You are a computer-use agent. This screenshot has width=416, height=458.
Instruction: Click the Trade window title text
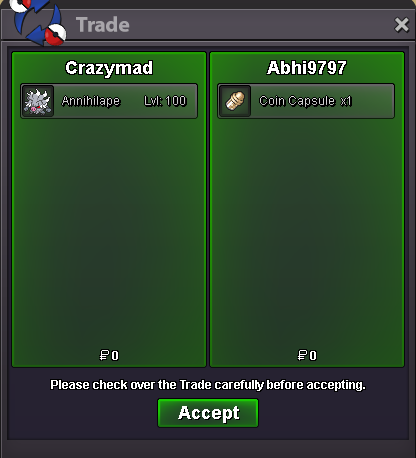(103, 25)
